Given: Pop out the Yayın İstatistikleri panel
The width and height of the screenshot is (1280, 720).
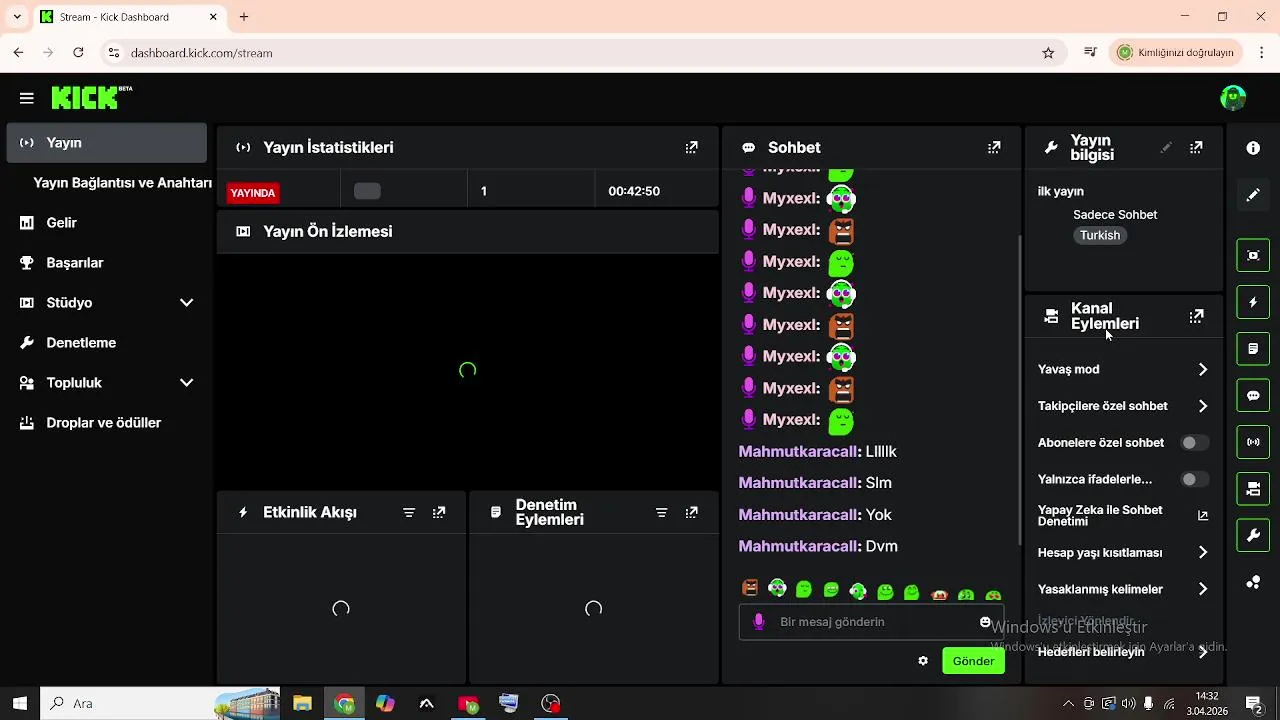Looking at the screenshot, I should coord(691,147).
